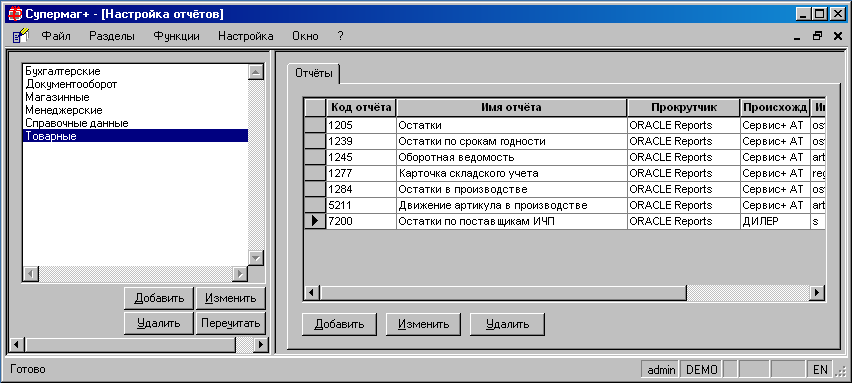
Task: Switch to the Отчёты tab
Action: click(314, 73)
